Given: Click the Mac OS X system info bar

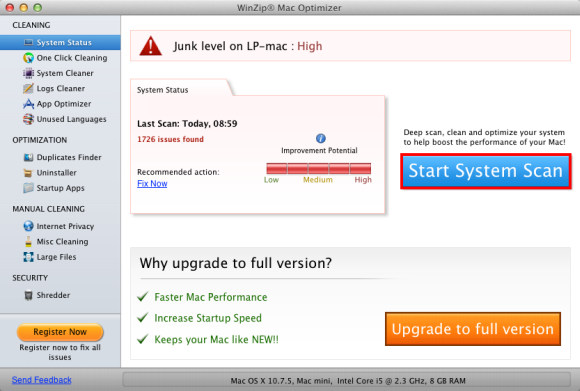Looking at the screenshot, I should pyautogui.click(x=348, y=381).
